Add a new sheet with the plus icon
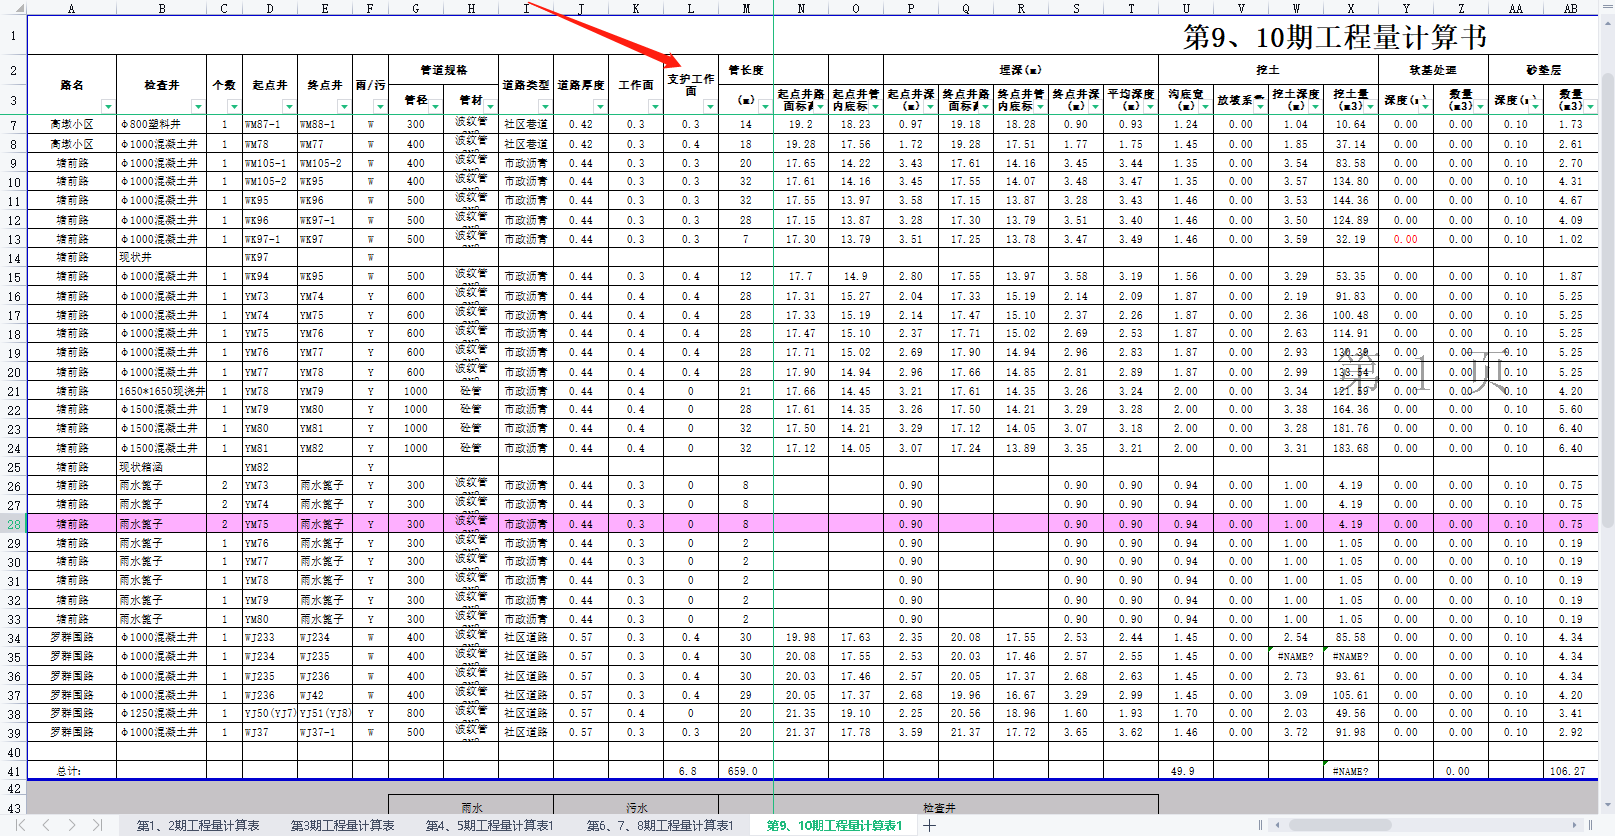Screen dimensions: 1615x836 click(x=929, y=825)
